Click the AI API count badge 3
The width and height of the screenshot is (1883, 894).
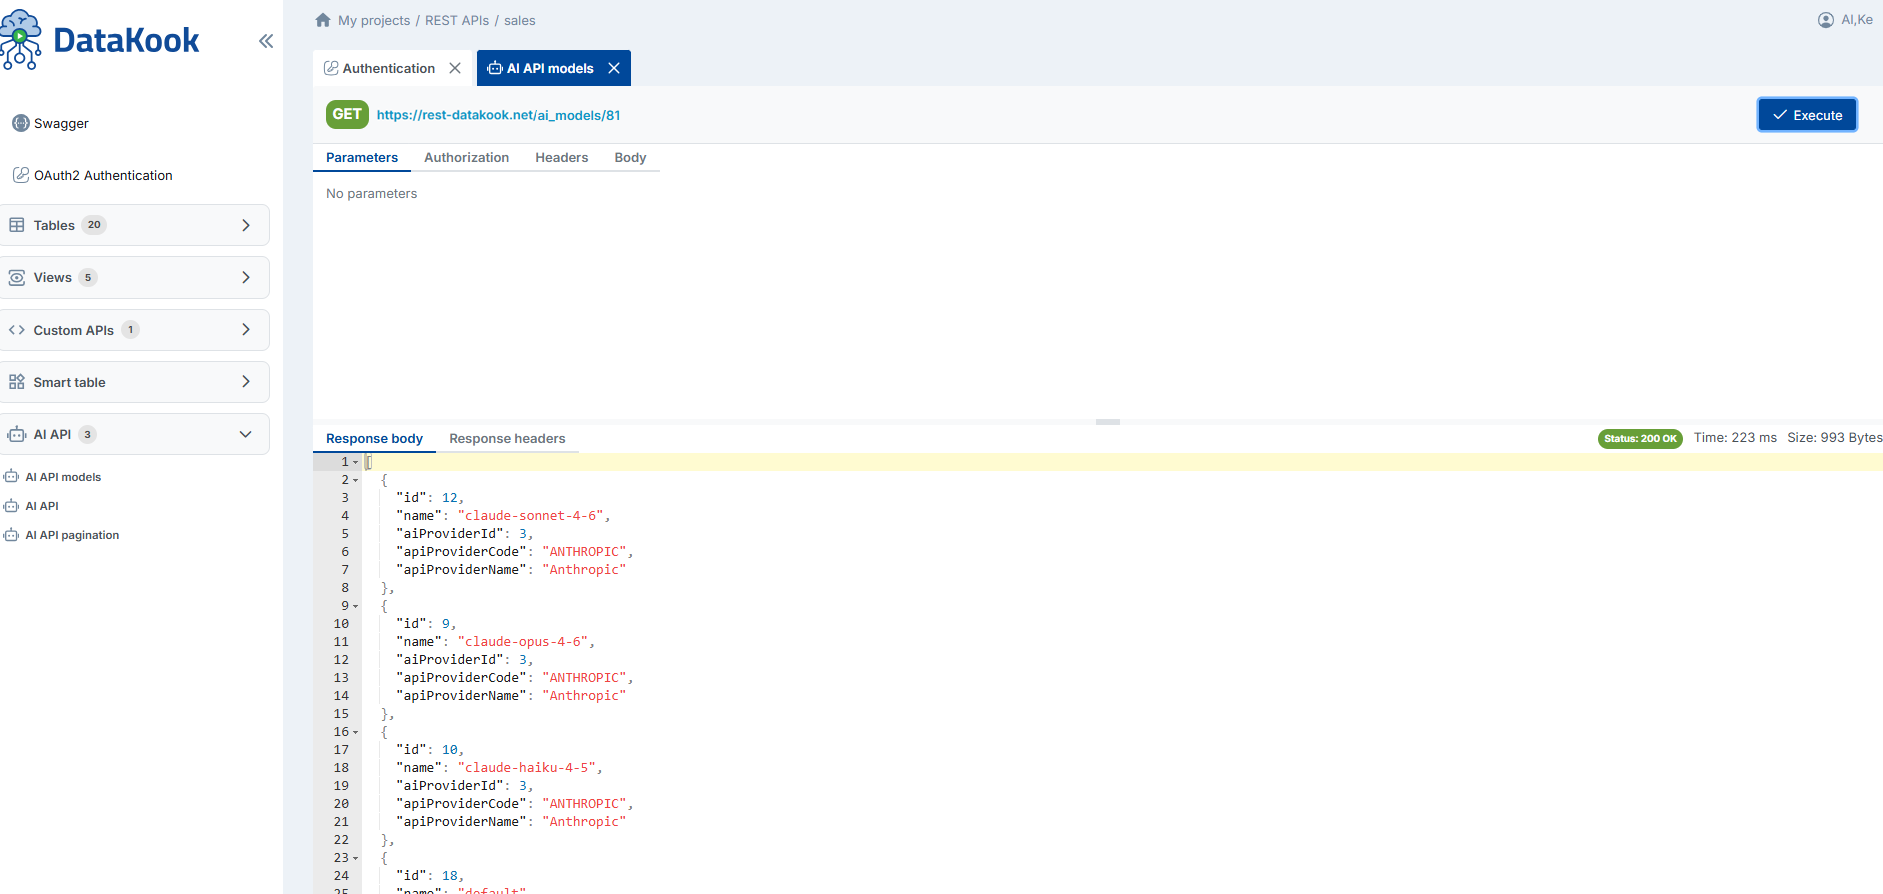[x=88, y=434]
